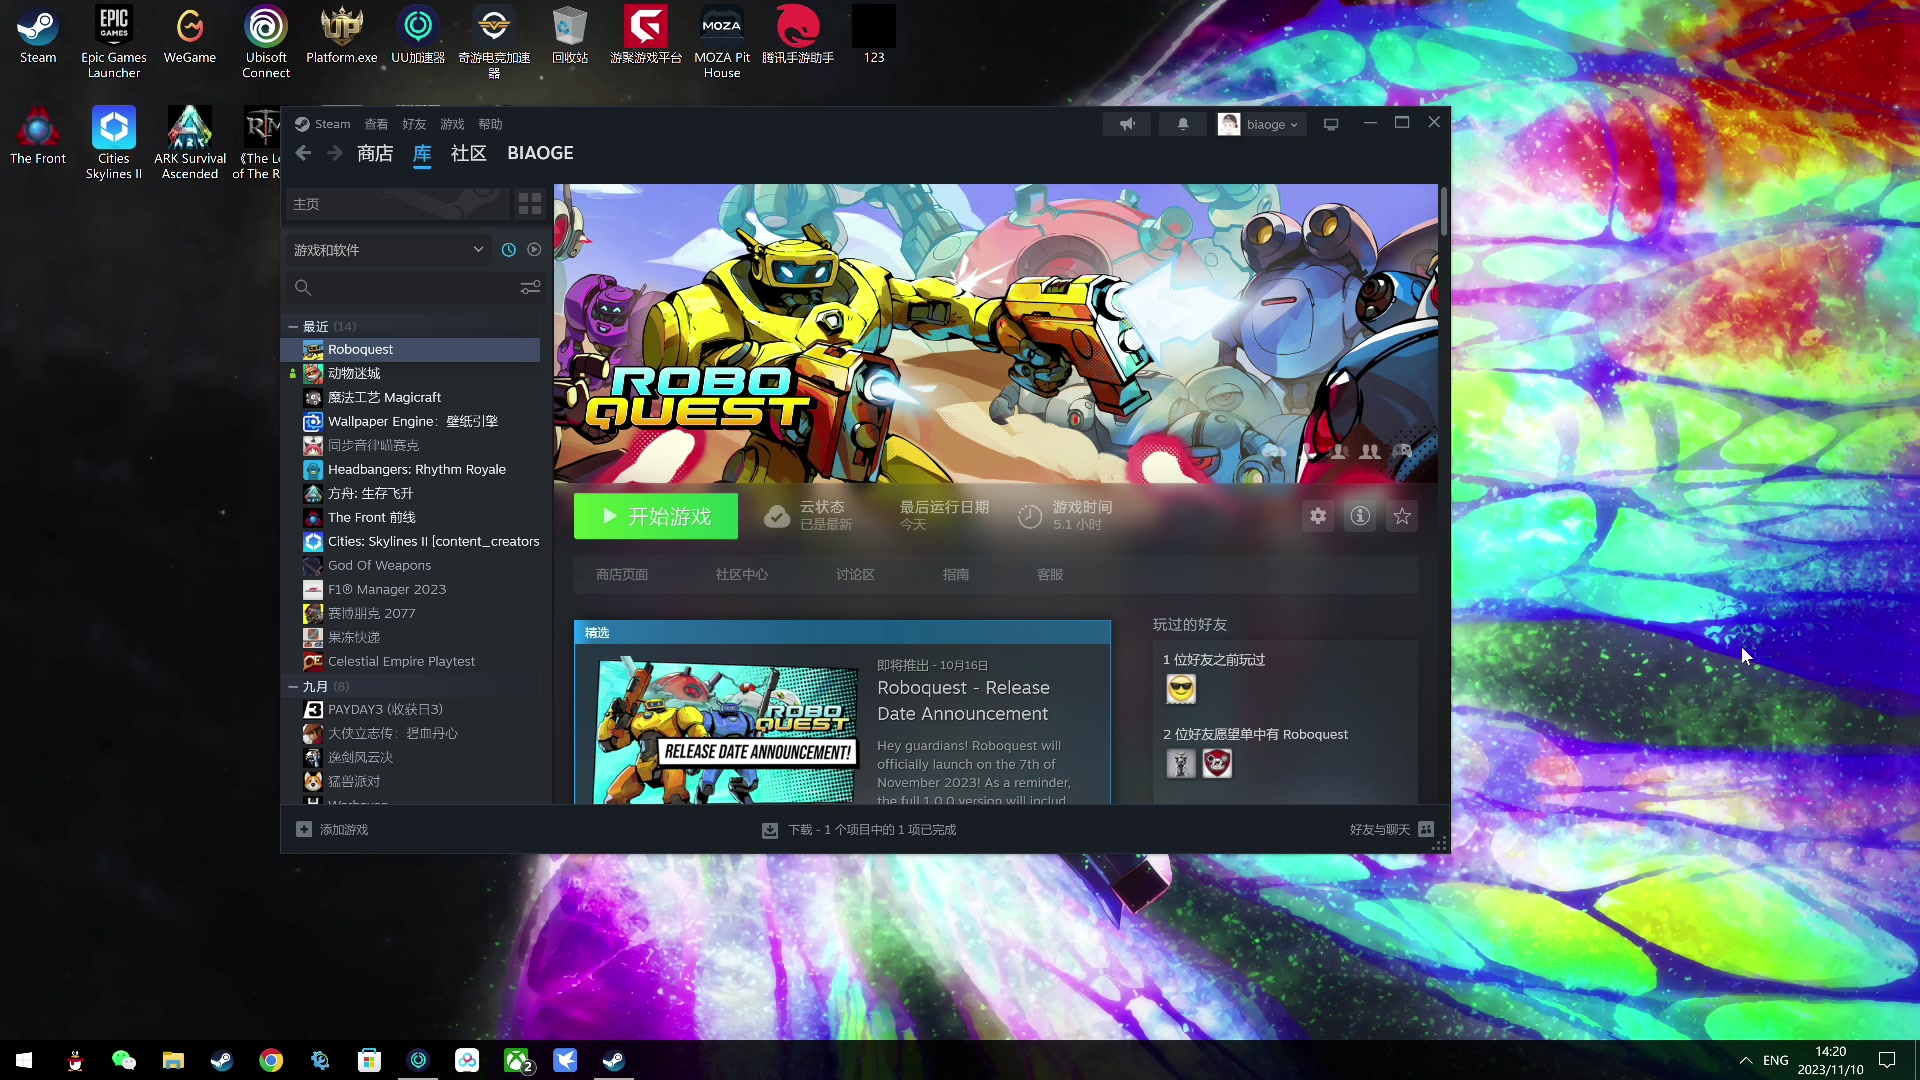Select The Front 前线 in library list
This screenshot has width=1920, height=1080.
coord(420,517)
